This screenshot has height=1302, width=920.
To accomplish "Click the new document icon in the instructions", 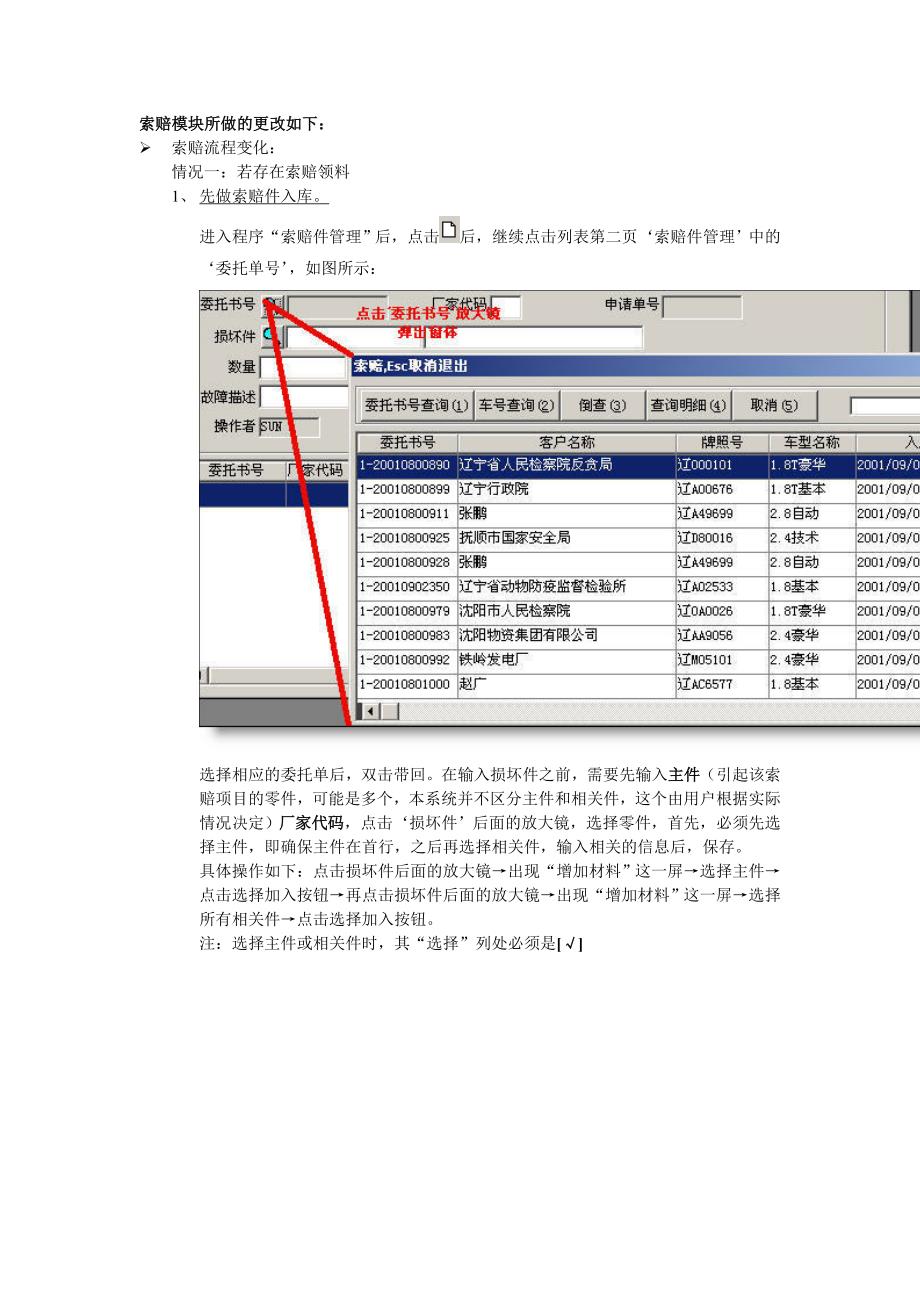I will tap(449, 231).
